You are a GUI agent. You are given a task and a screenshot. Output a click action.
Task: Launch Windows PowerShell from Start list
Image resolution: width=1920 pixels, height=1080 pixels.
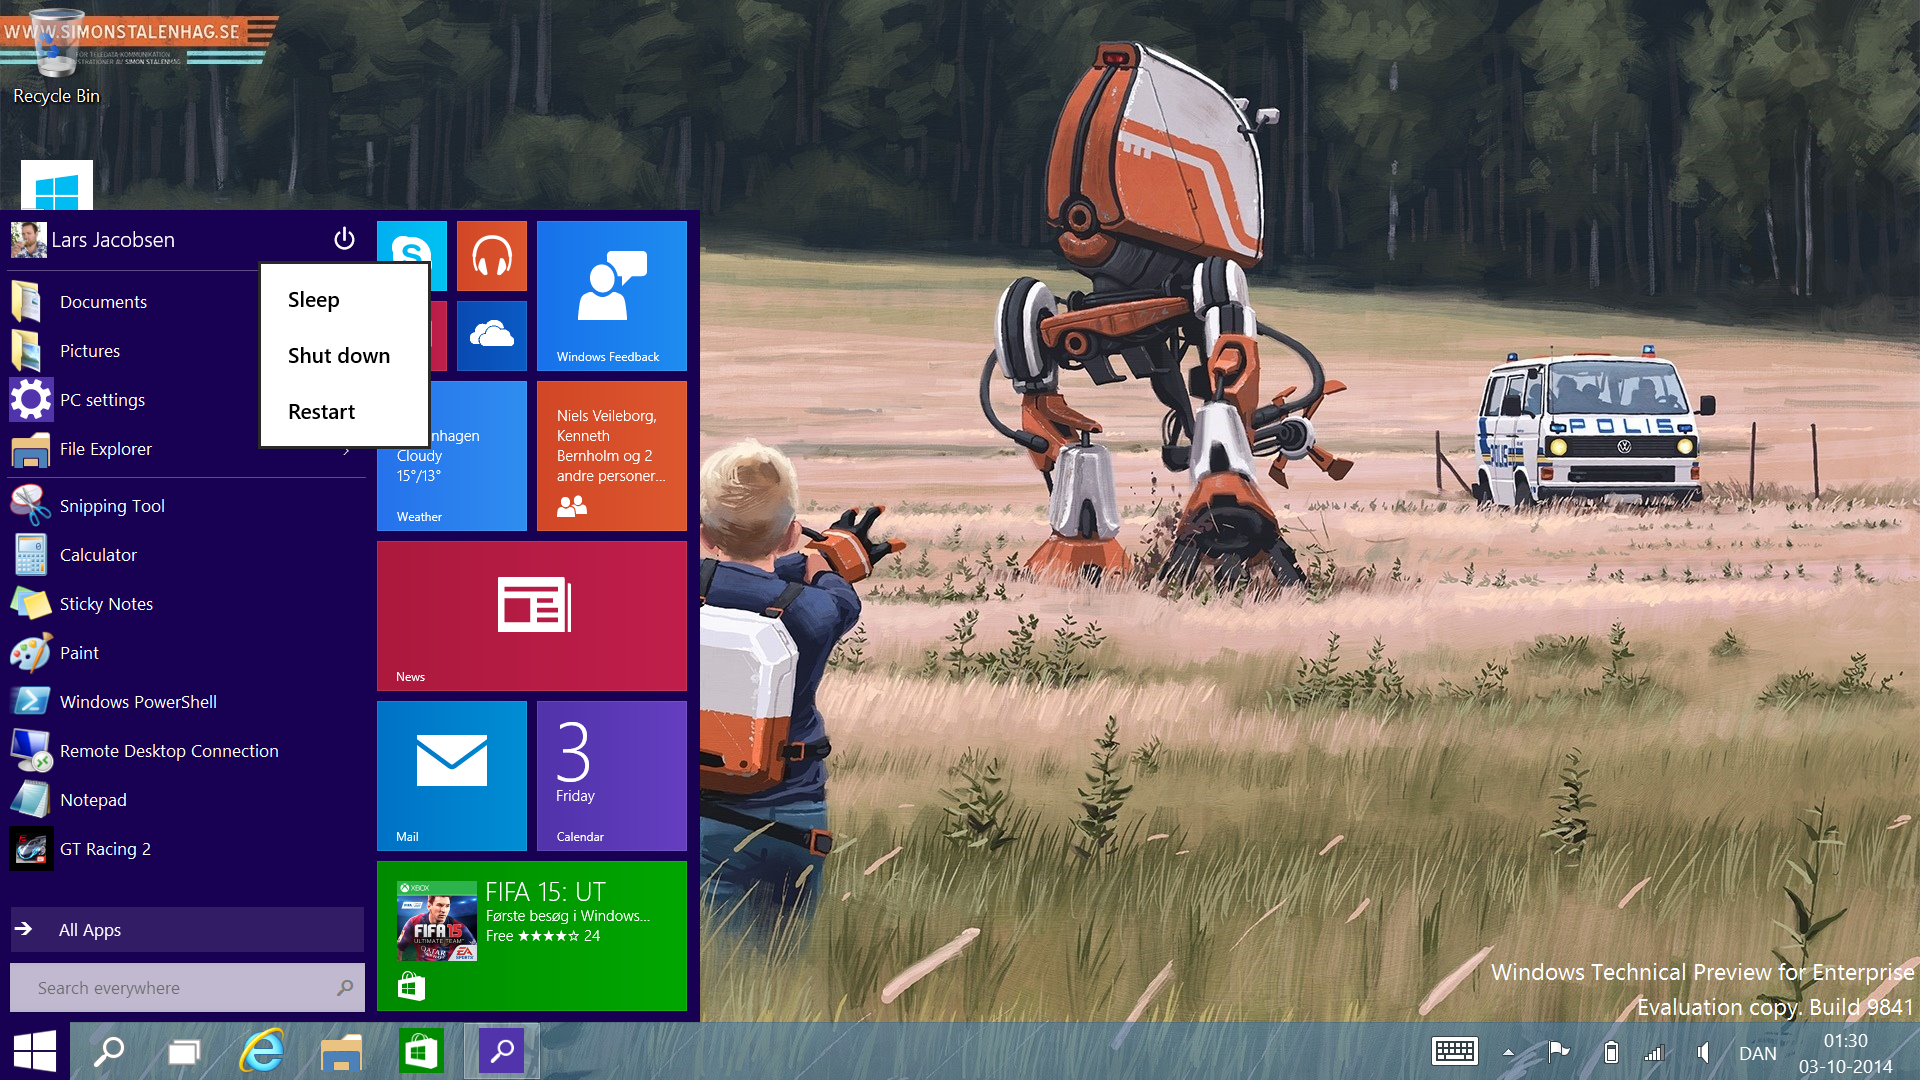138,702
